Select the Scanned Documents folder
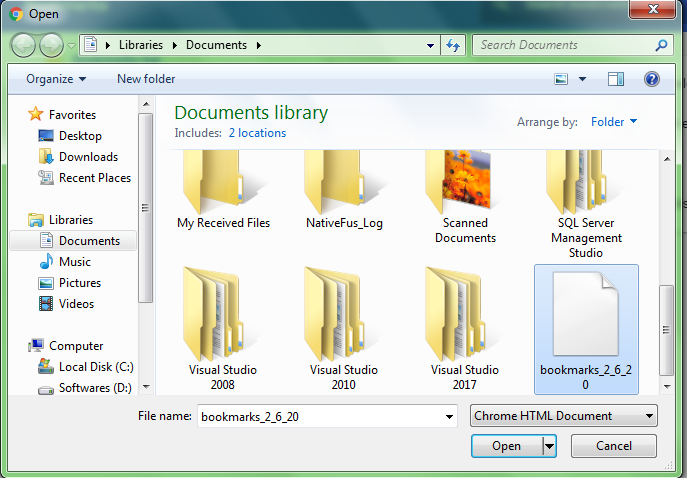Screen dimensions: 687x478 pyautogui.click(x=465, y=197)
